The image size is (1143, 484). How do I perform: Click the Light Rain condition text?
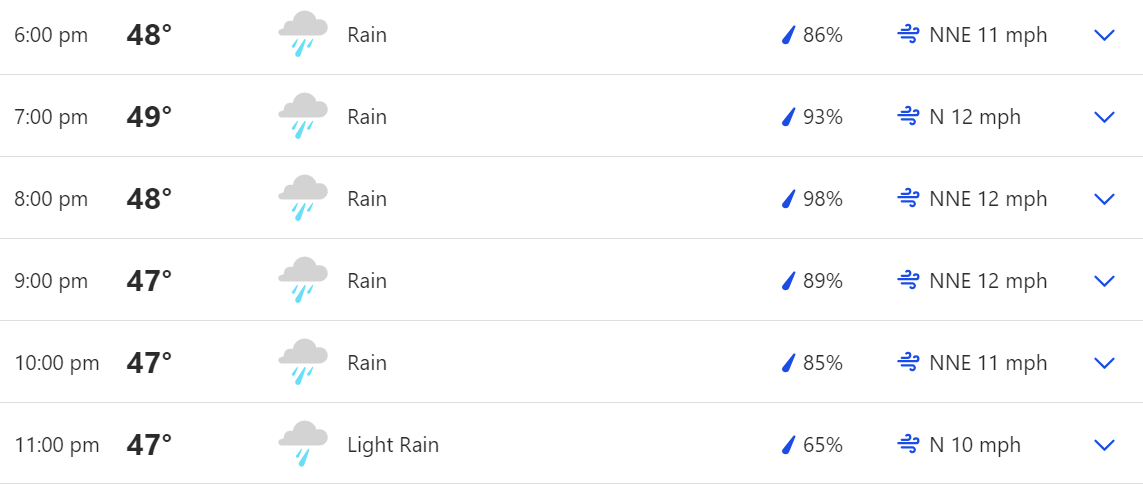[393, 445]
